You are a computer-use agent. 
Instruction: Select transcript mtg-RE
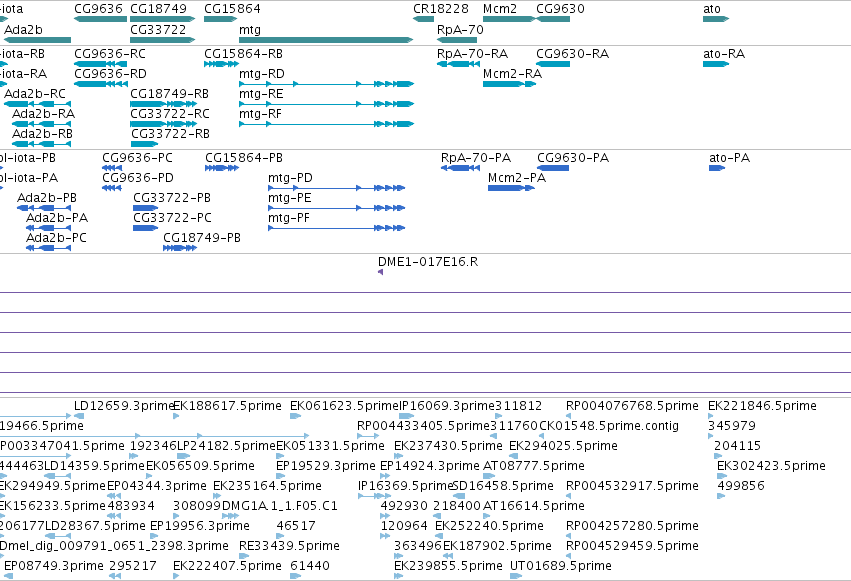326,104
